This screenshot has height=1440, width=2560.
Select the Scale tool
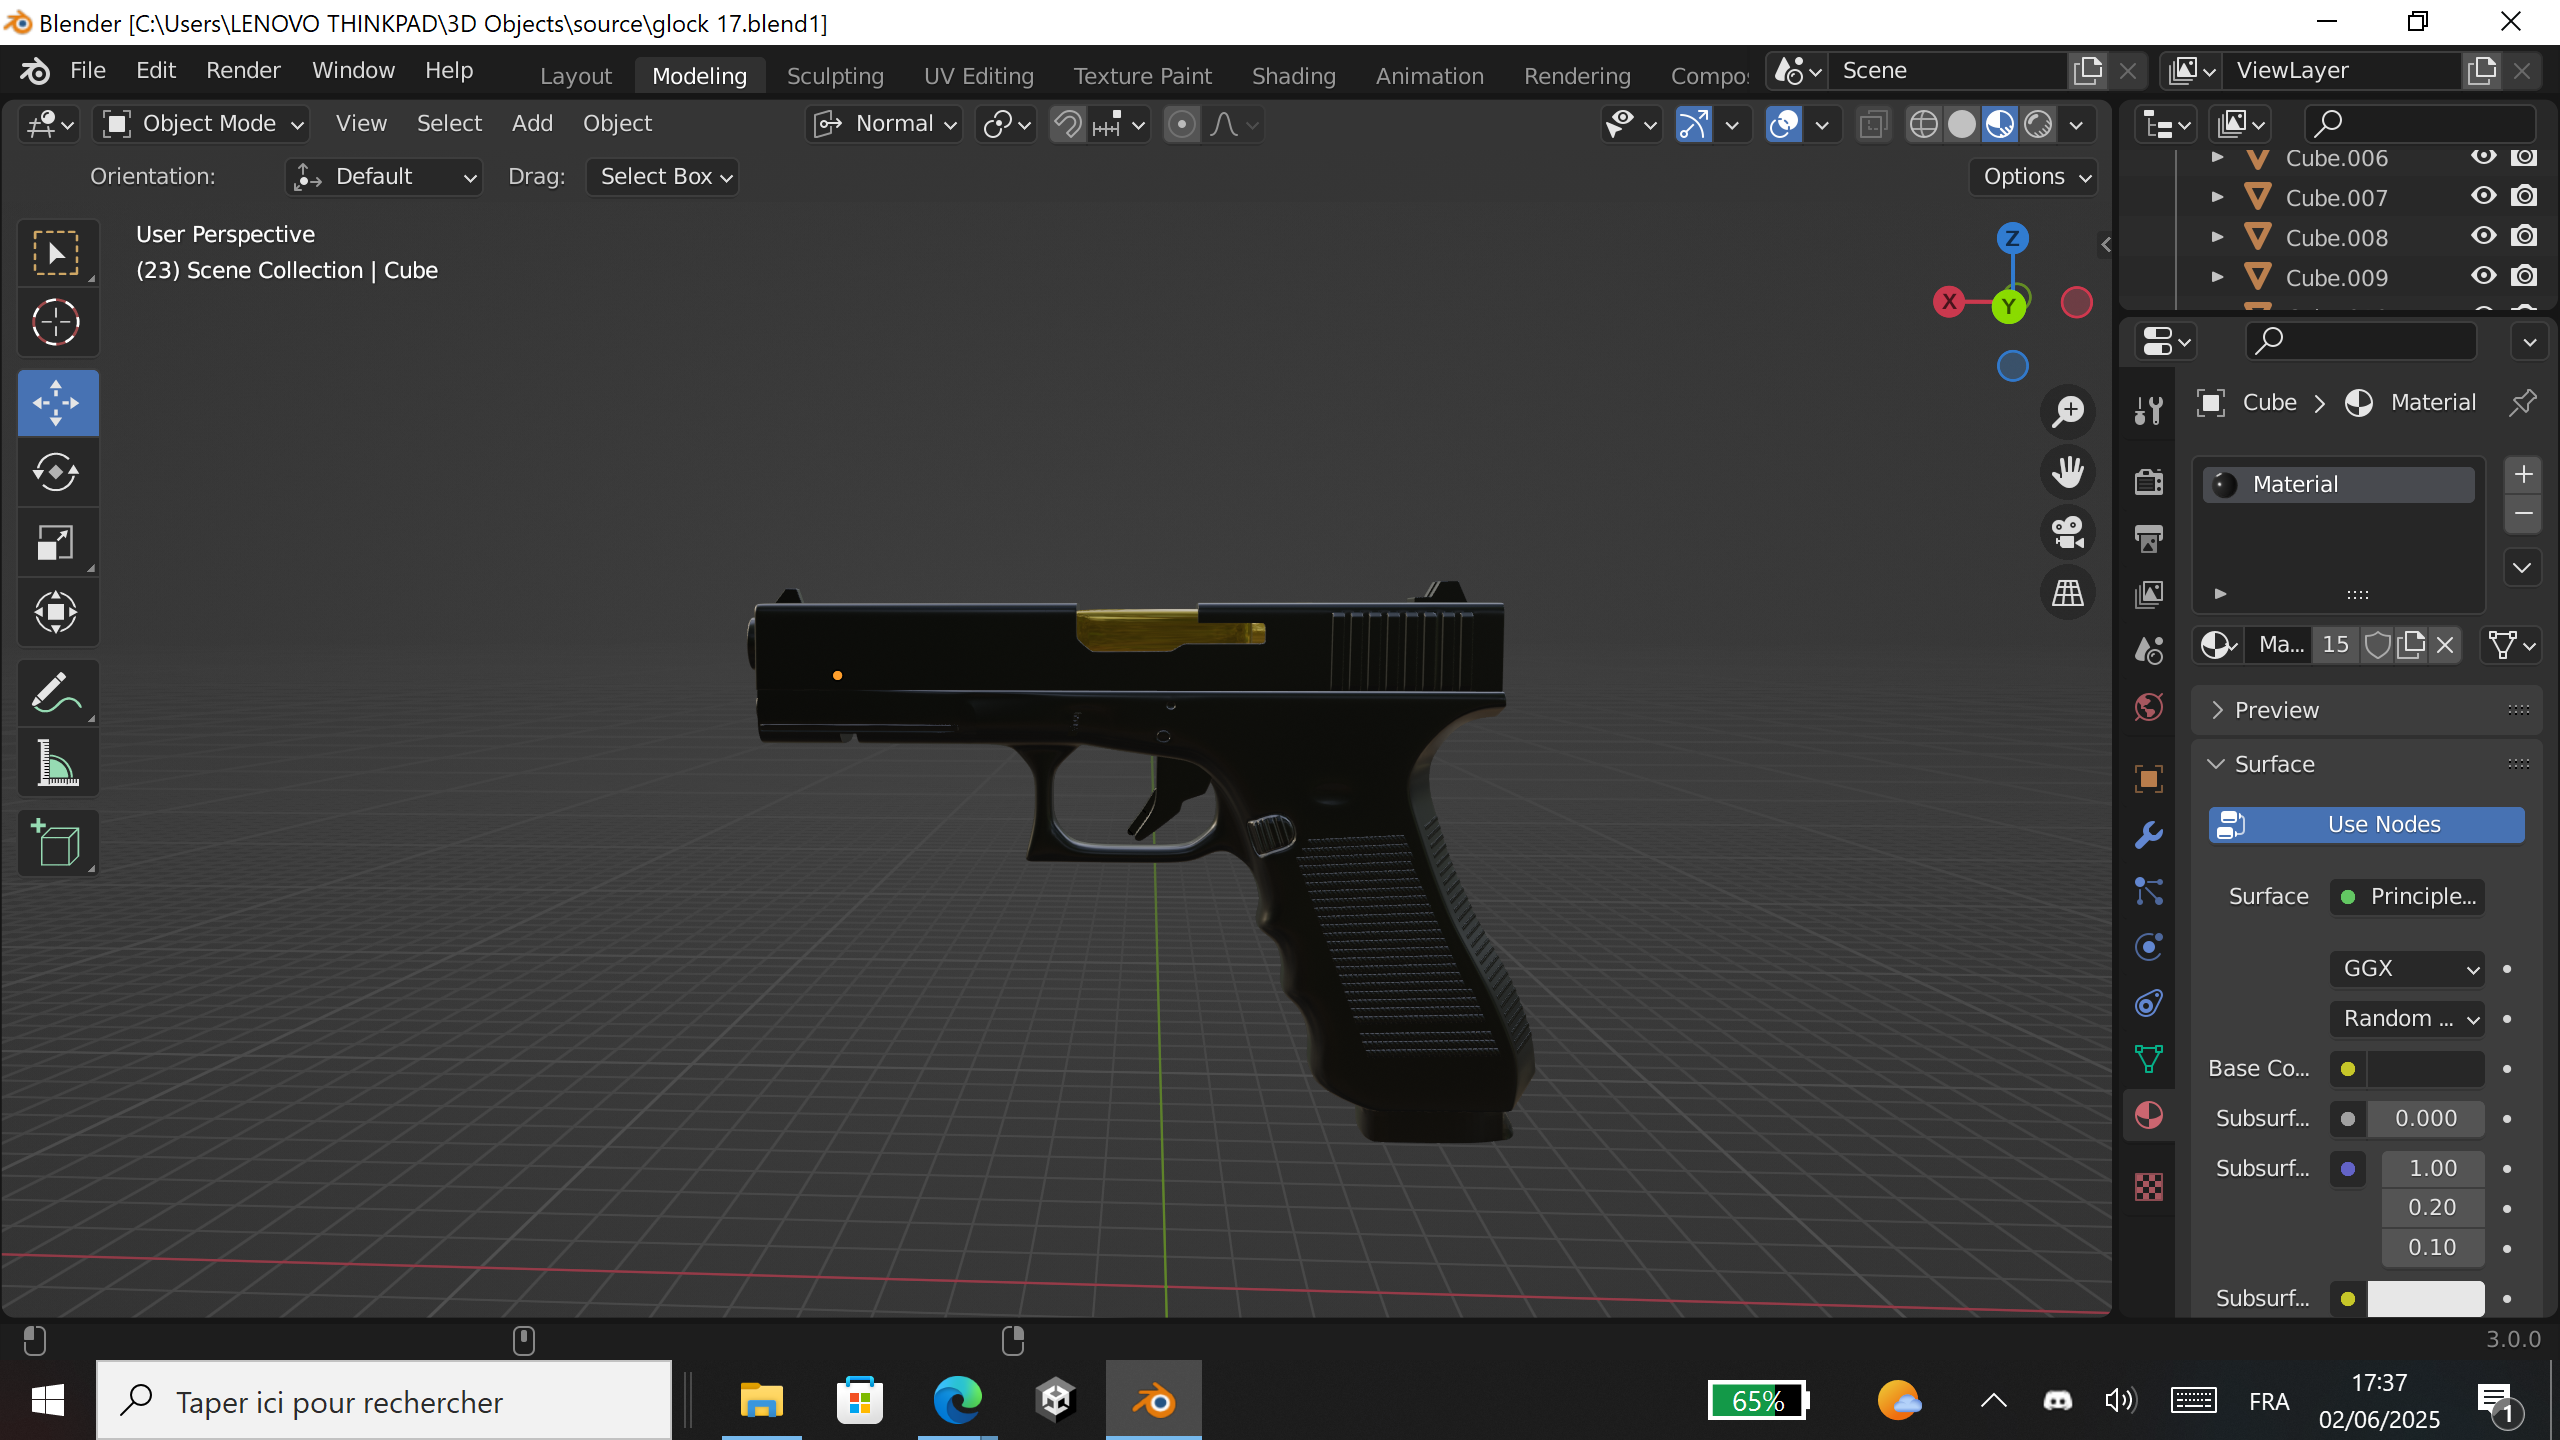[57, 542]
